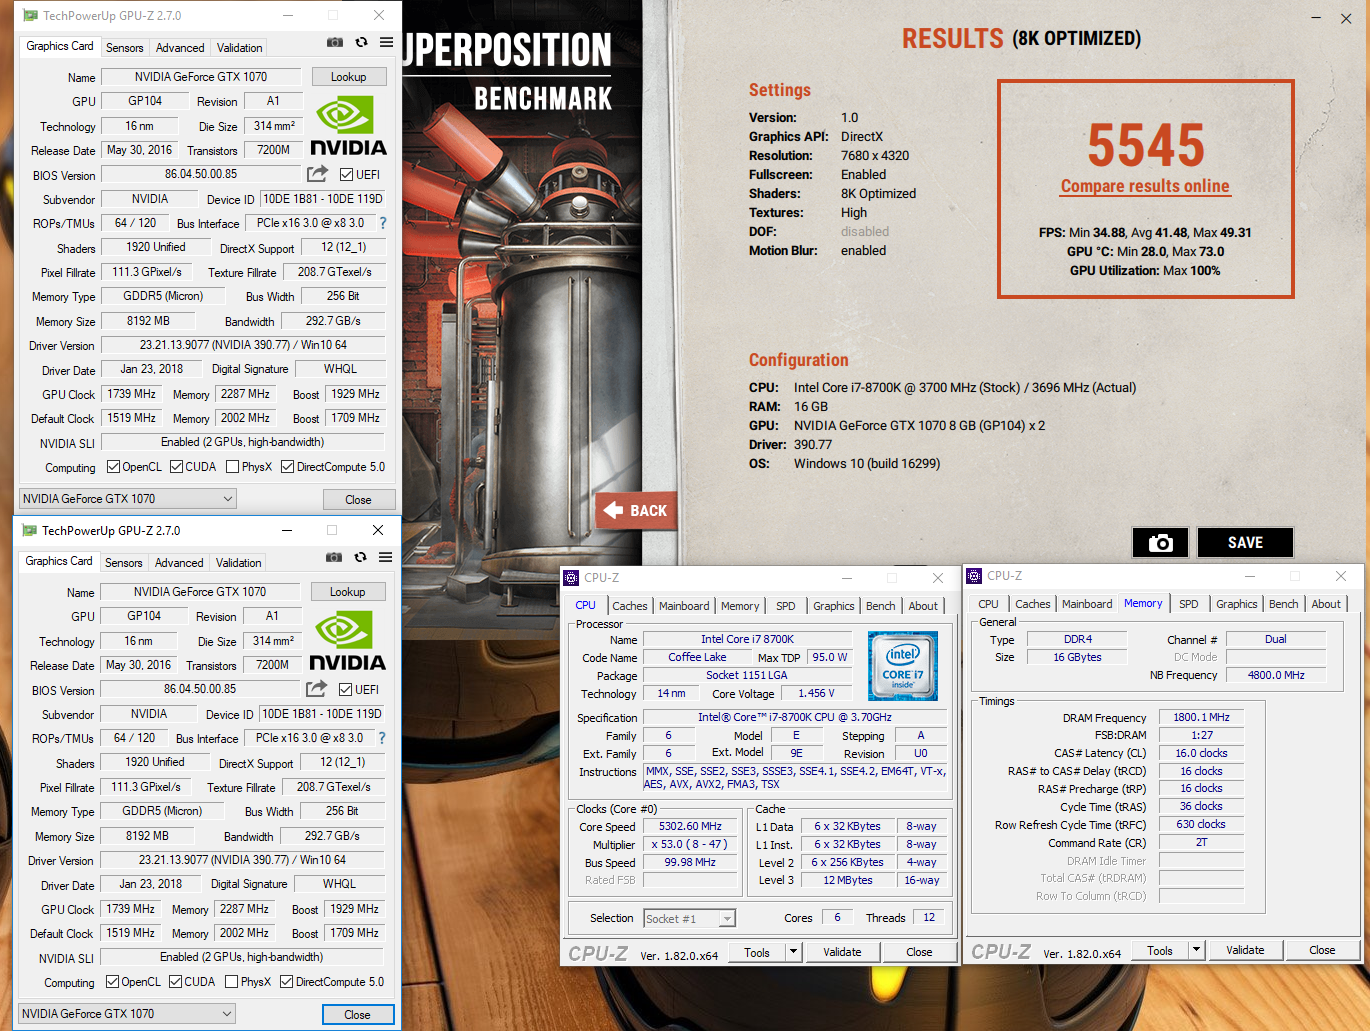The height and width of the screenshot is (1031, 1370).
Task: Click Compare results online link
Action: tap(1145, 186)
